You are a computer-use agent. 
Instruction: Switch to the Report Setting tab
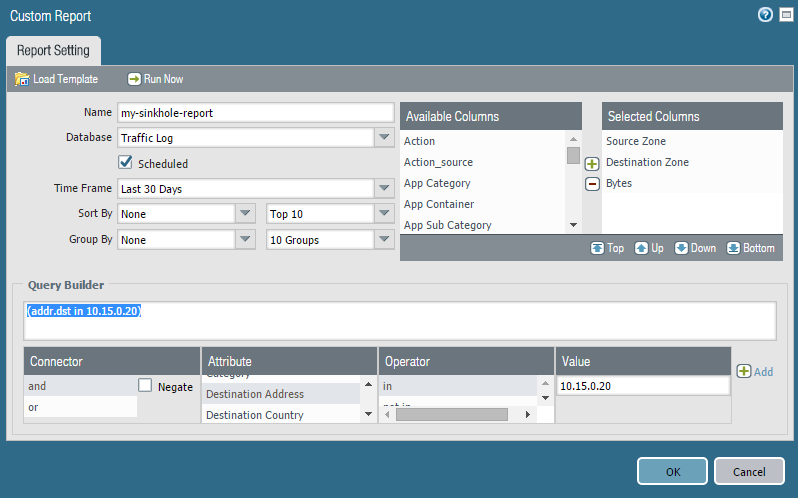(53, 50)
